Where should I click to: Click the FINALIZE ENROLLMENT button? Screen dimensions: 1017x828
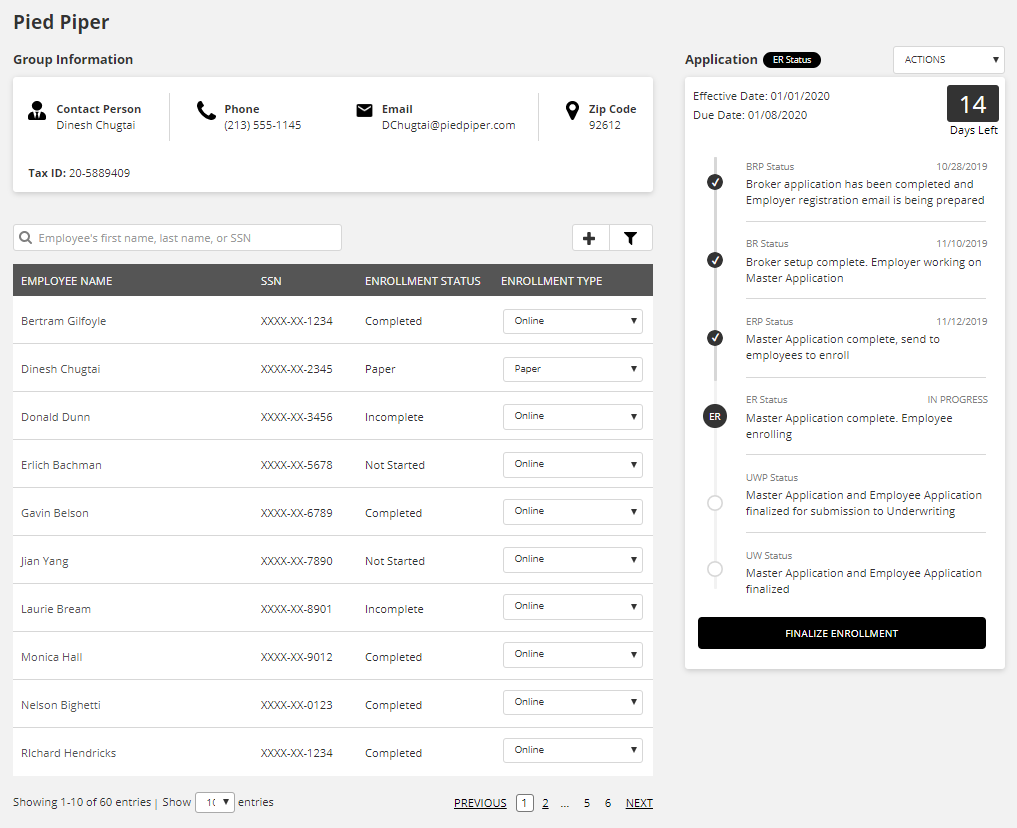click(841, 633)
